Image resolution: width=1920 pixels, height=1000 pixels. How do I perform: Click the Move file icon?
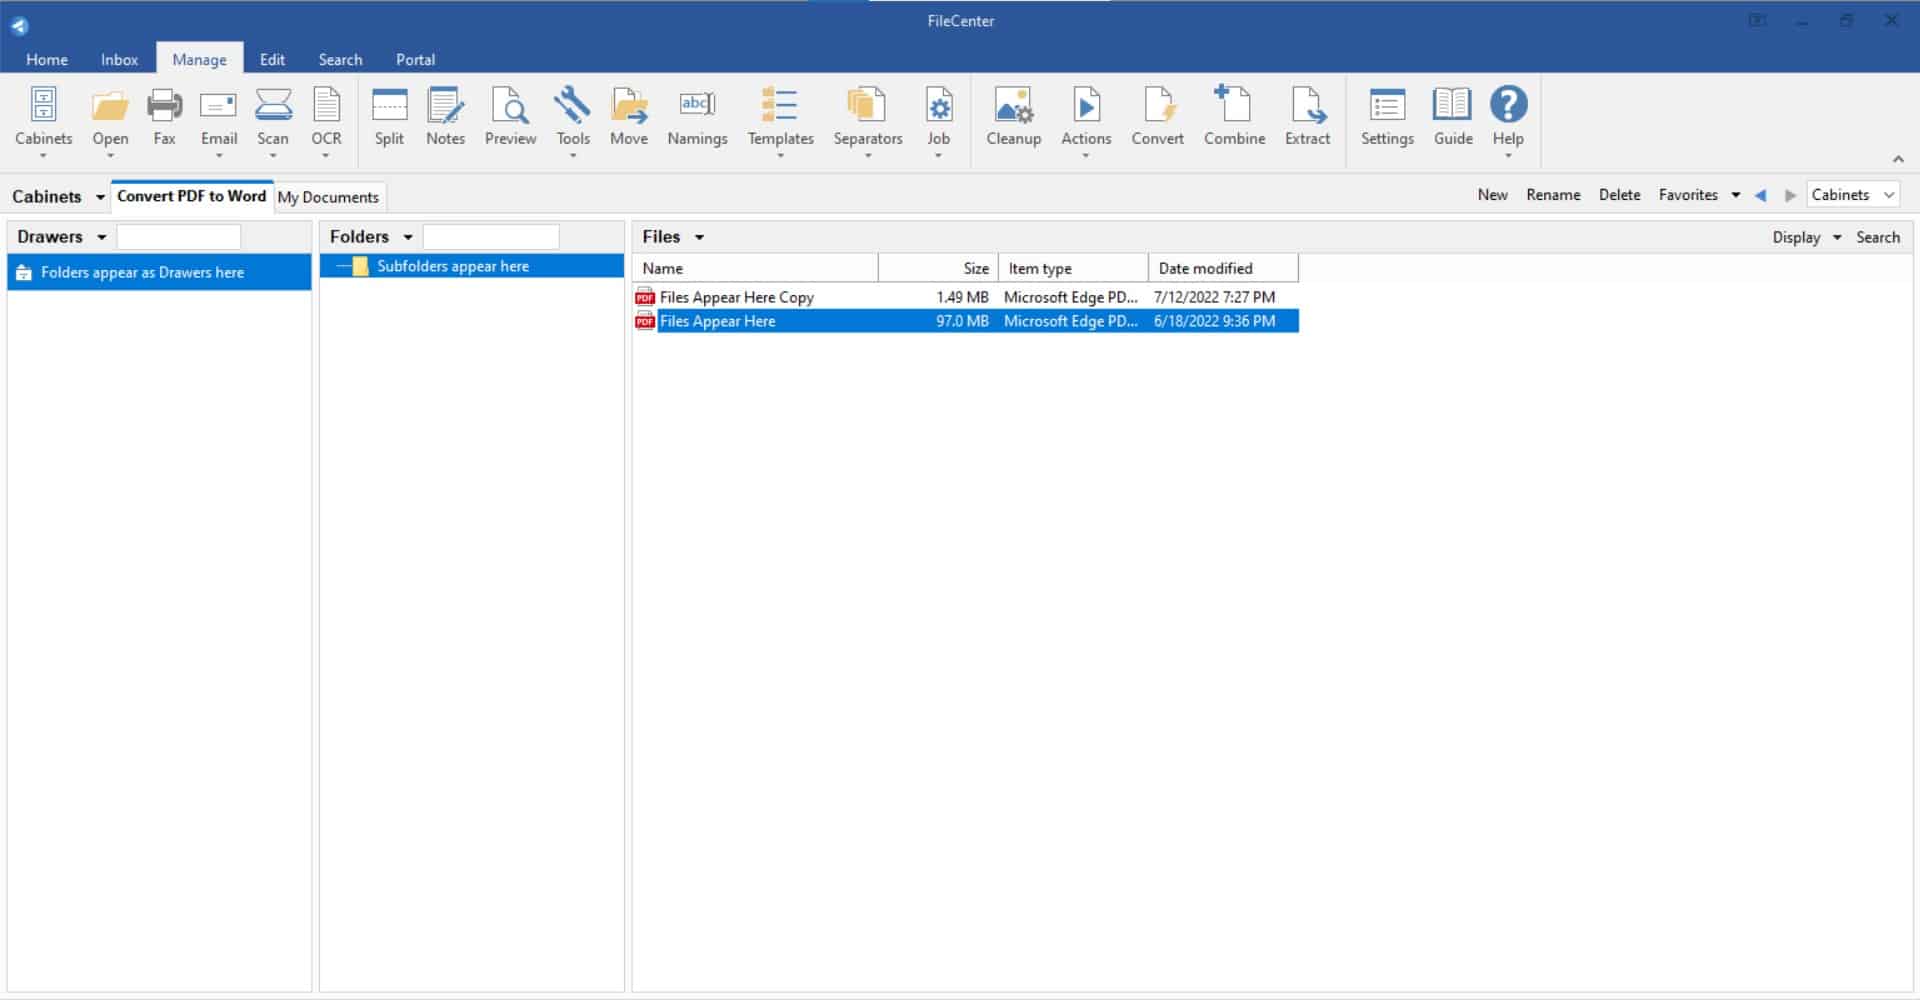[629, 105]
